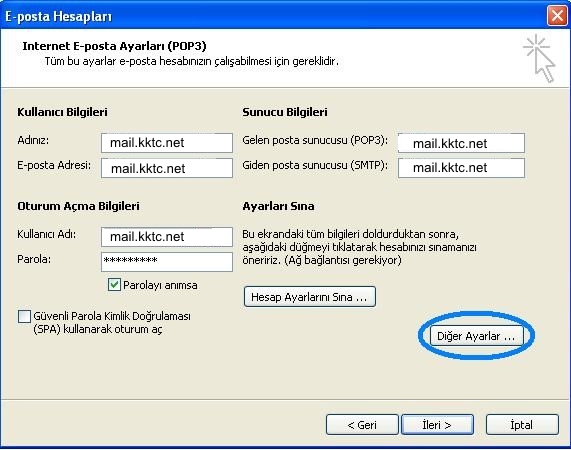Click the Parolayı anımsa label text

coord(160,285)
